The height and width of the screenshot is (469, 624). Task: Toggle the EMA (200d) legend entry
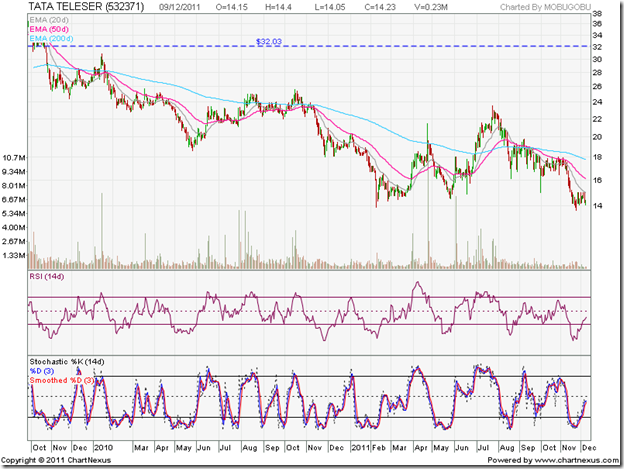[52, 40]
